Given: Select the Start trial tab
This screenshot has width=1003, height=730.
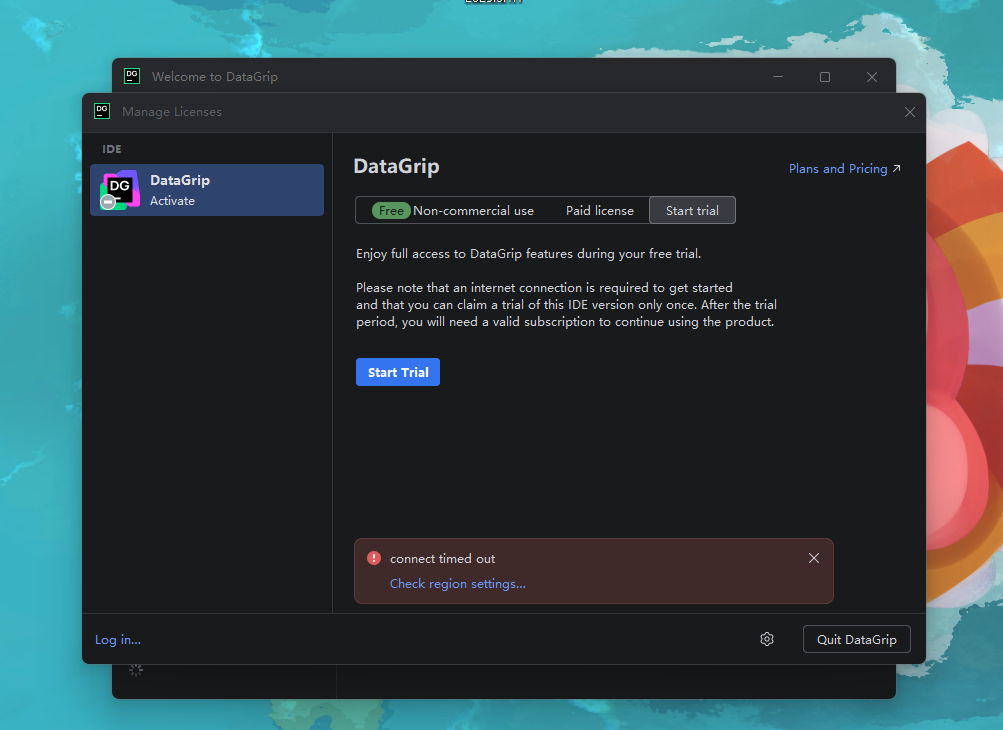Looking at the screenshot, I should [692, 210].
